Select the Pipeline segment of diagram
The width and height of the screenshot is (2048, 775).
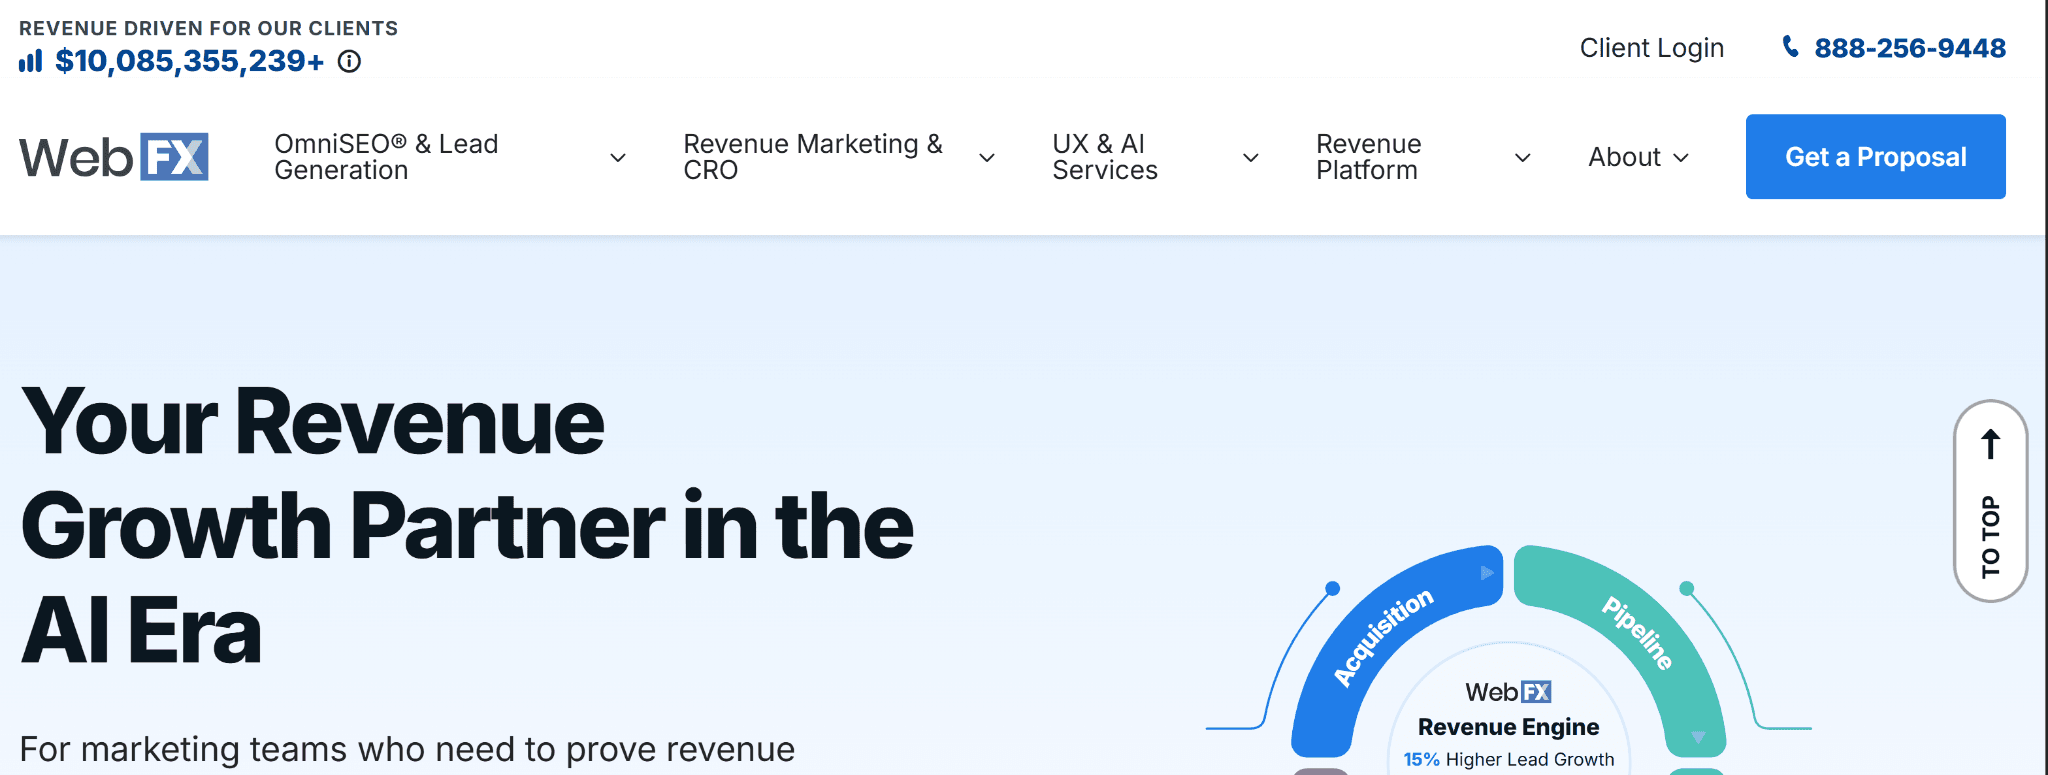pos(1637,632)
